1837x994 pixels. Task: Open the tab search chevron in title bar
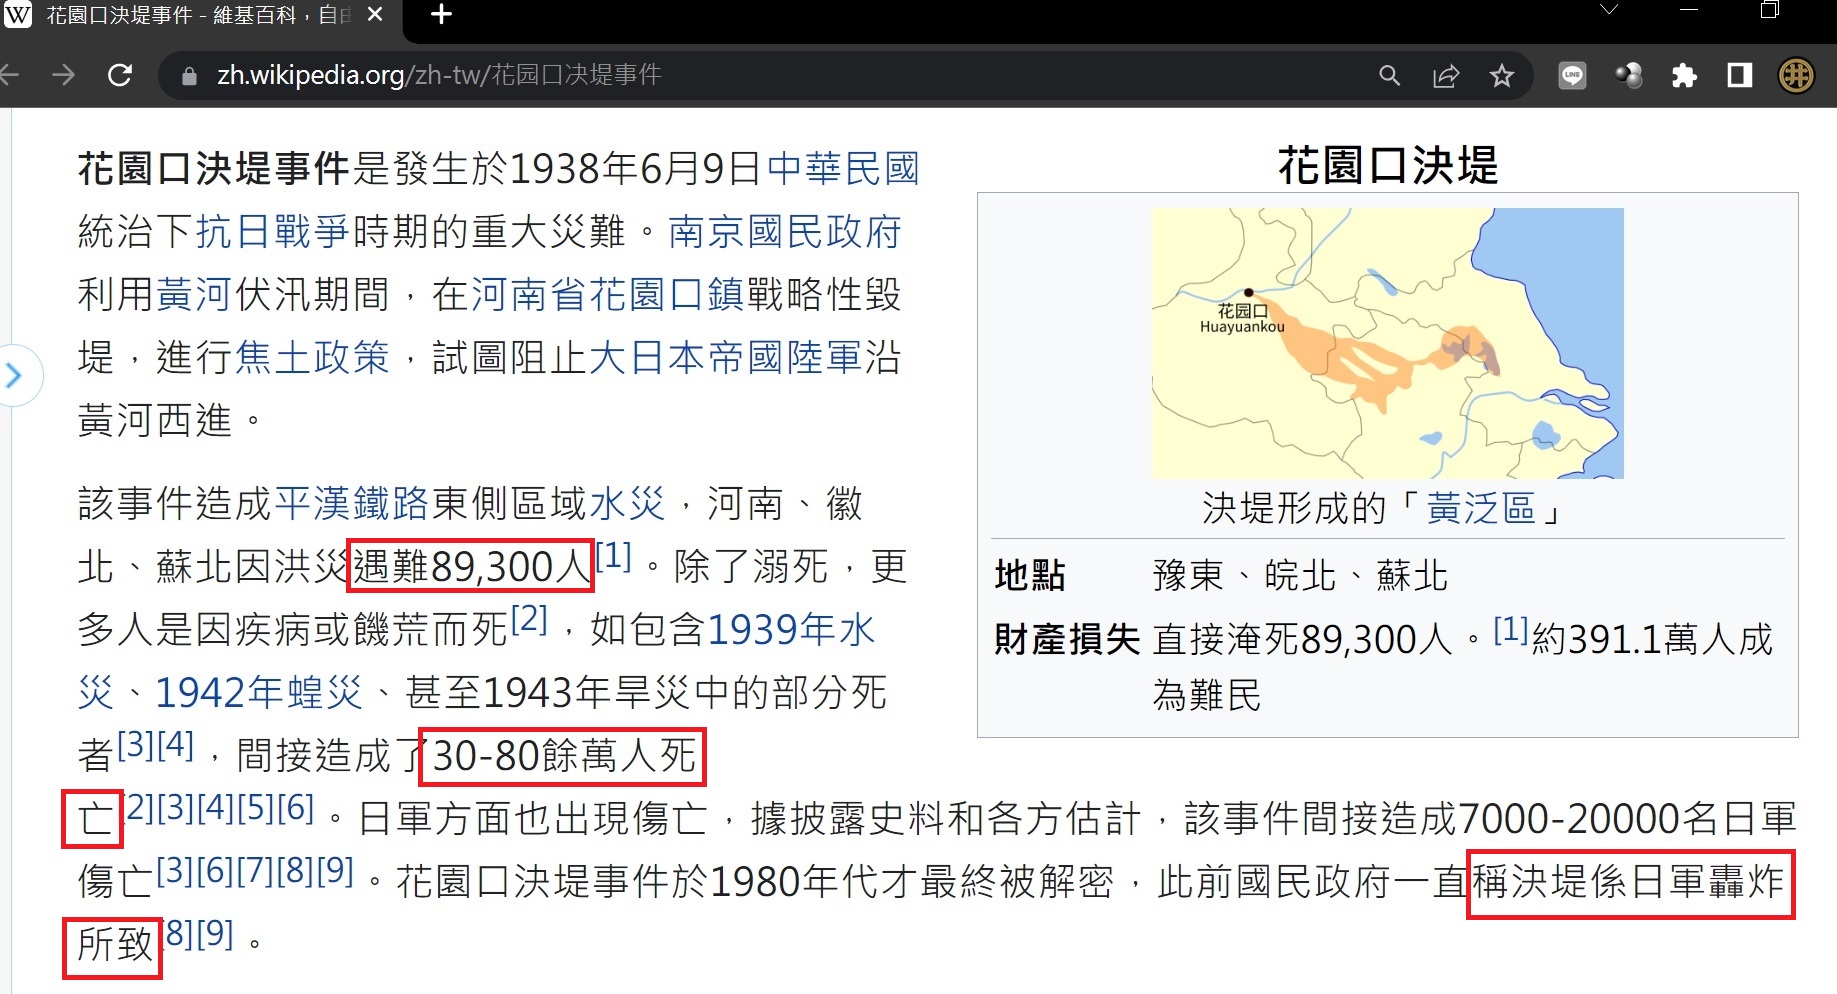pos(1609,11)
